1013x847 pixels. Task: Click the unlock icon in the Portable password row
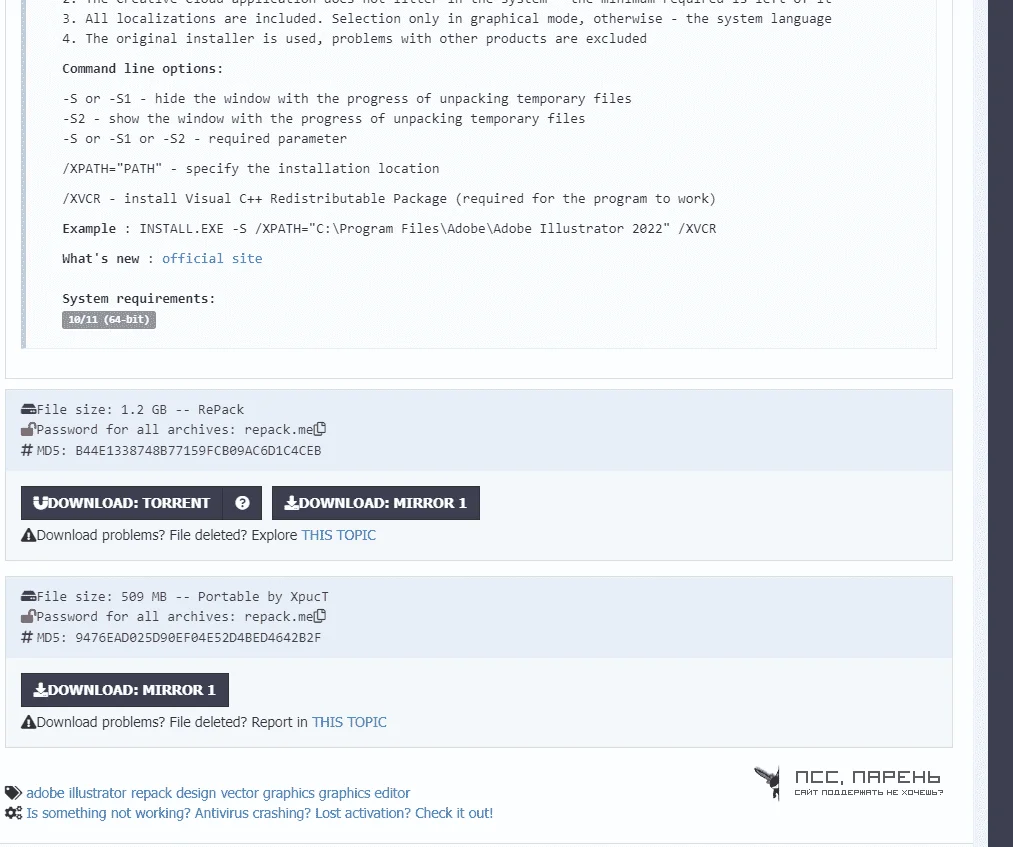(x=28, y=616)
